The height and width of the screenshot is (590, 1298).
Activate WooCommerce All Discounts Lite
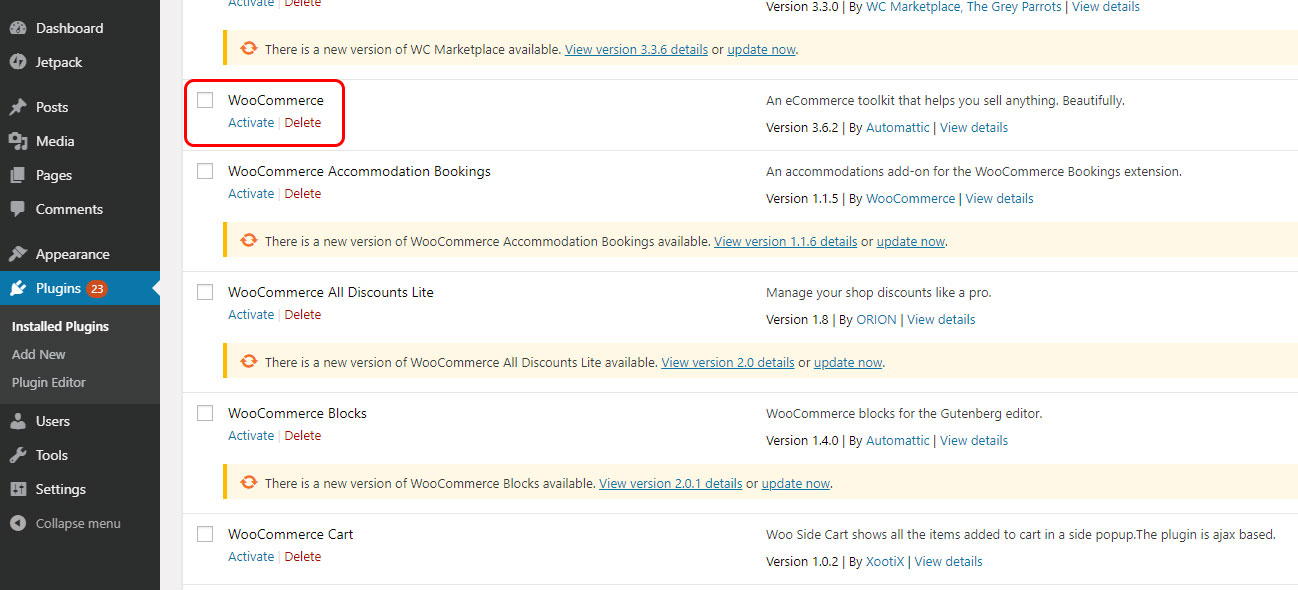coord(251,315)
